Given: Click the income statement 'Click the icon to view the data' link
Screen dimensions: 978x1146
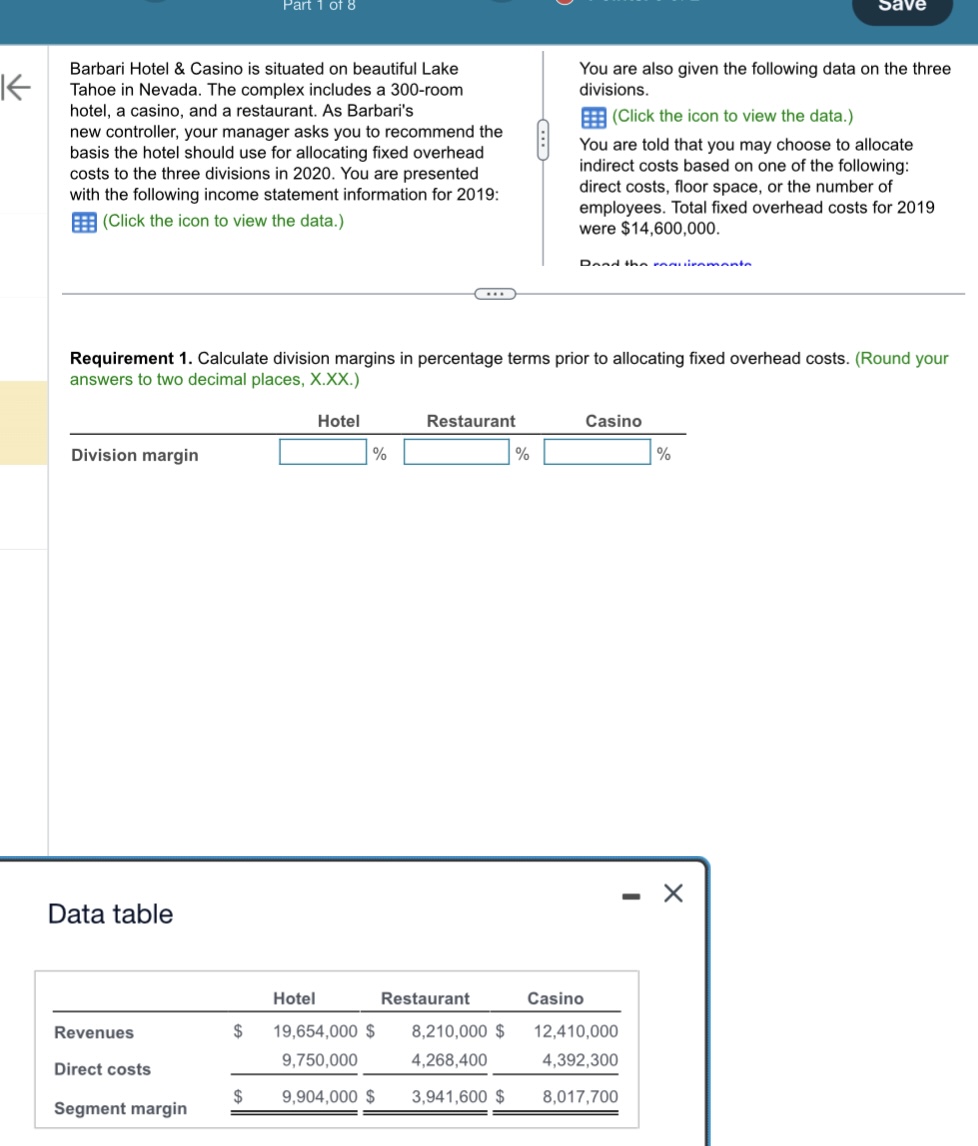Looking at the screenshot, I should coord(223,221).
